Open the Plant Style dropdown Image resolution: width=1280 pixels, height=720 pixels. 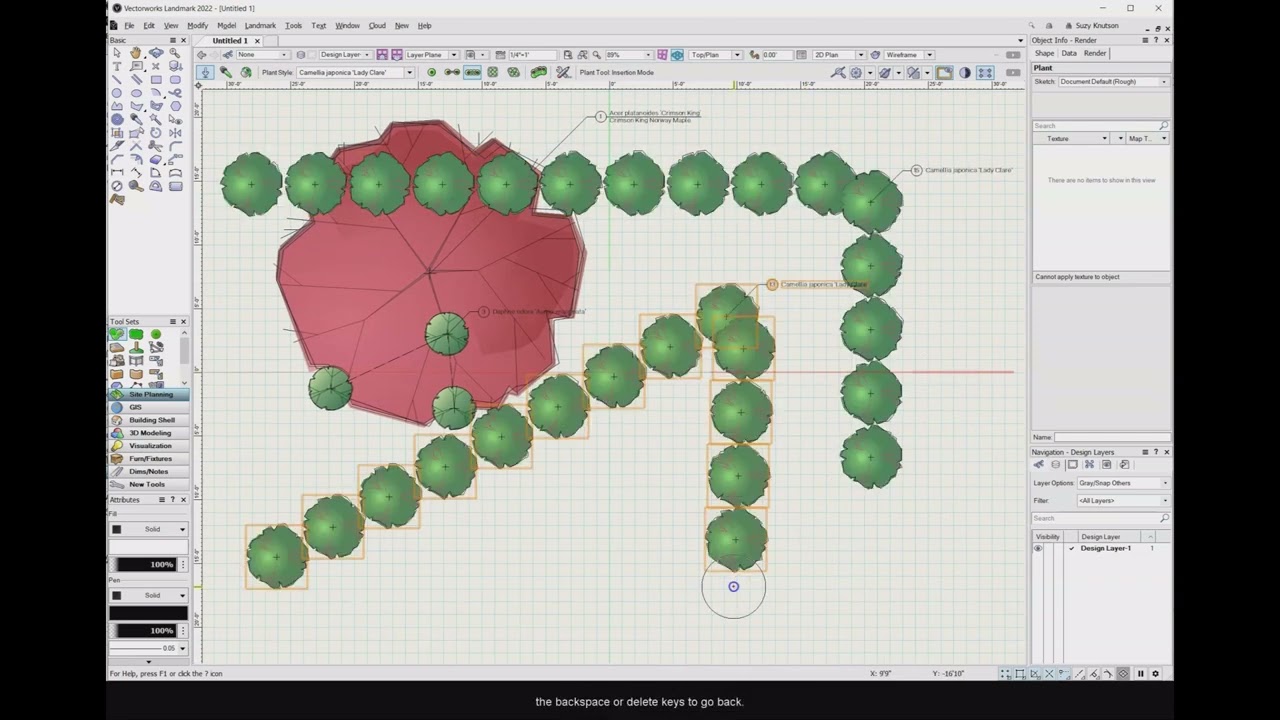[355, 72]
